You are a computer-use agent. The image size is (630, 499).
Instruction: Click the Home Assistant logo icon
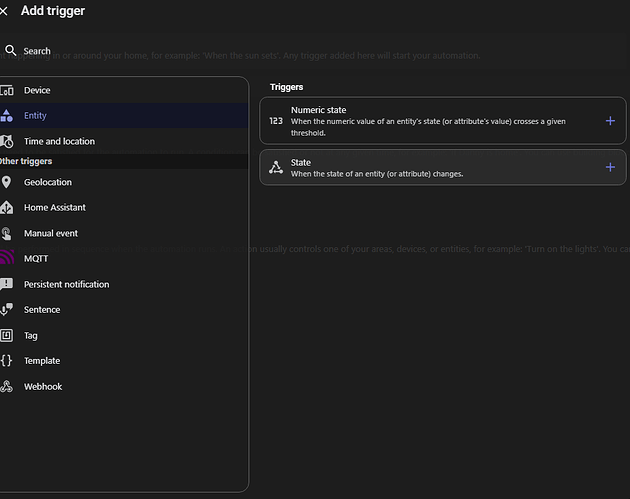(6, 208)
